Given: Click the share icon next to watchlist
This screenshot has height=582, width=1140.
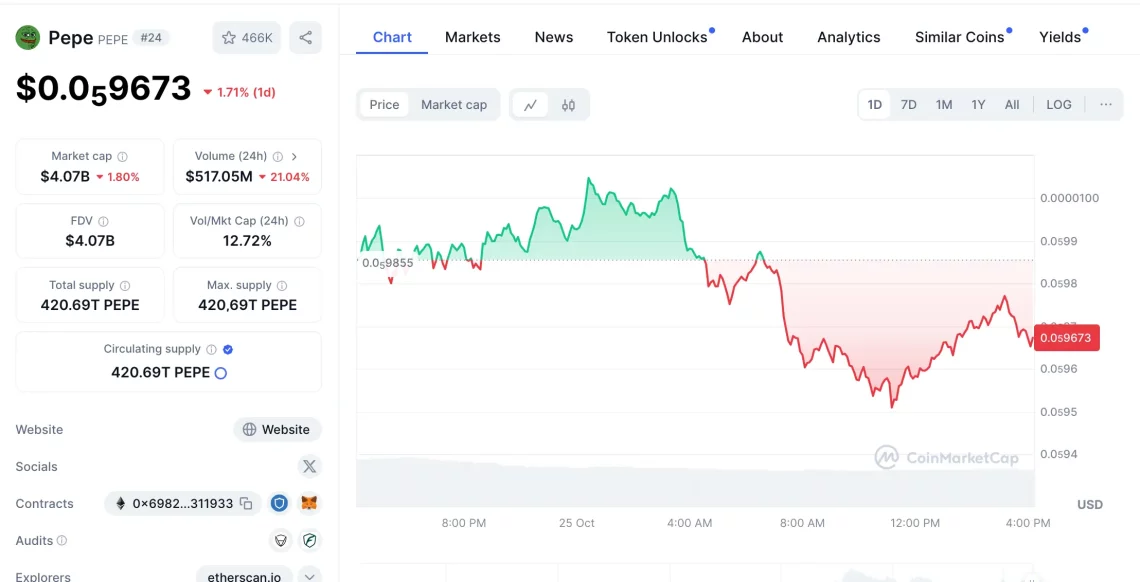Looking at the screenshot, I should (305, 38).
